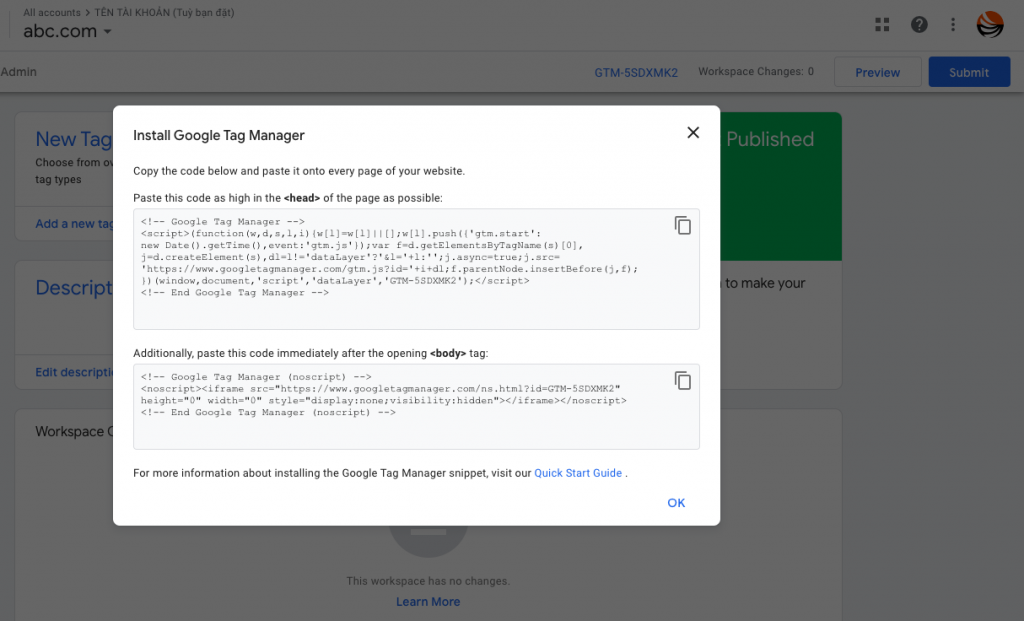The image size is (1024, 621).
Task: Click inside the body noscript code box
Action: [x=416, y=407]
